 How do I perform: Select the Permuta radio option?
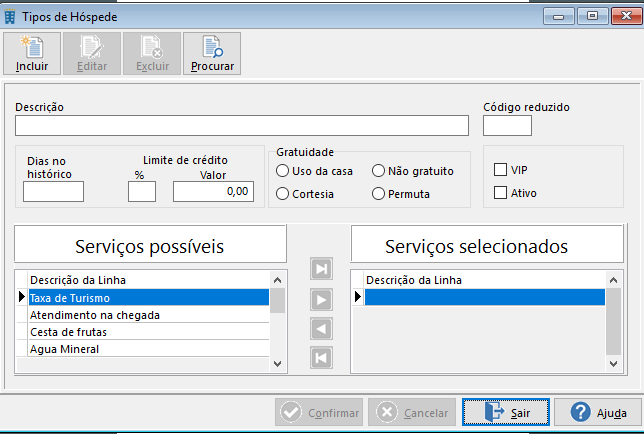point(401,194)
